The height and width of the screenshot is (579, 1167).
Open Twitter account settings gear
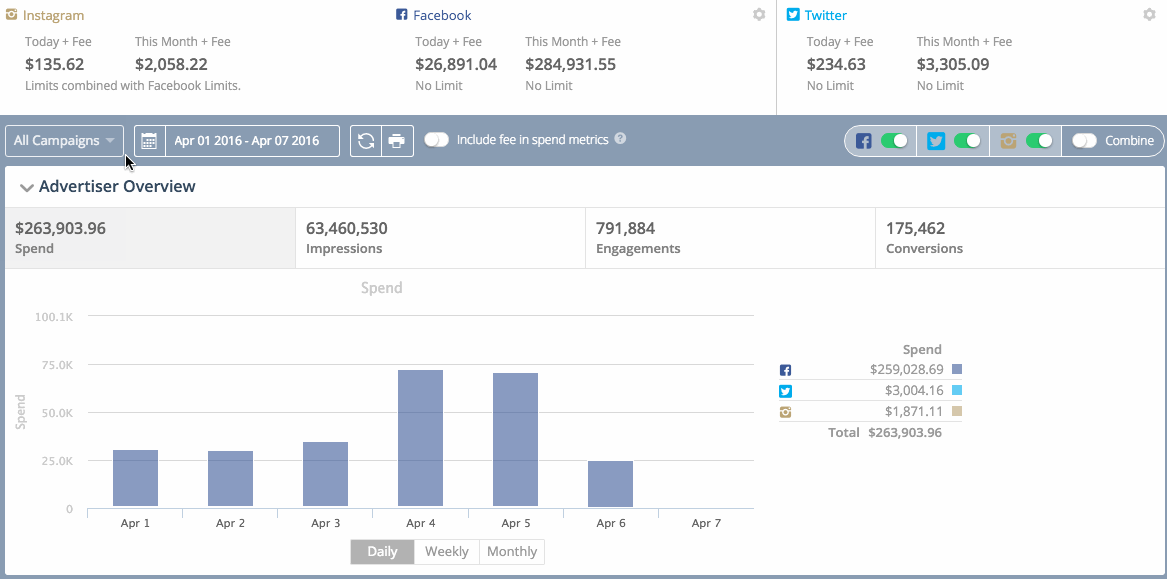click(x=1151, y=15)
